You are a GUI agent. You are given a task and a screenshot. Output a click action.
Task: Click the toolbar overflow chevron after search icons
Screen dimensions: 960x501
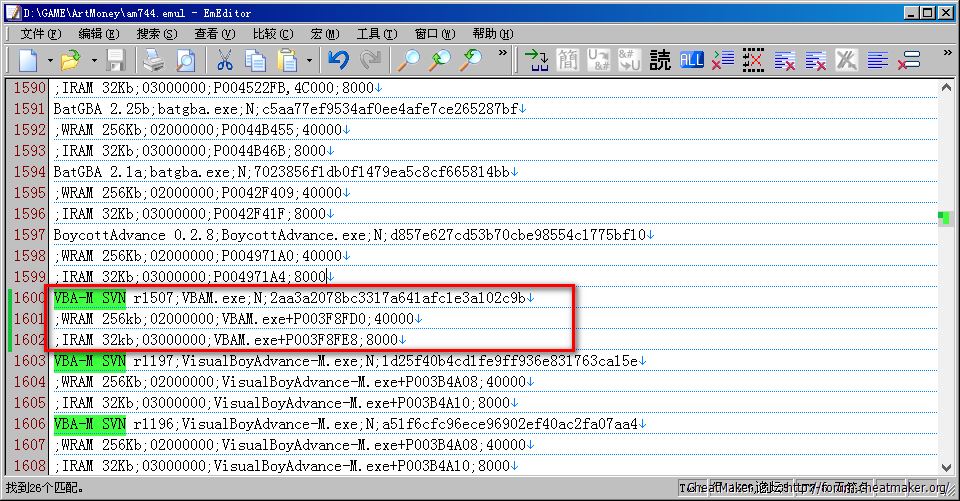point(502,54)
